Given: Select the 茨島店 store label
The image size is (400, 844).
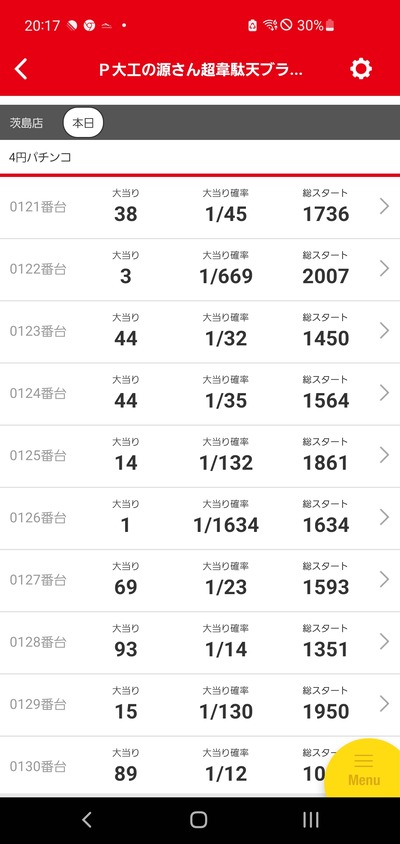Looking at the screenshot, I should [26, 123].
